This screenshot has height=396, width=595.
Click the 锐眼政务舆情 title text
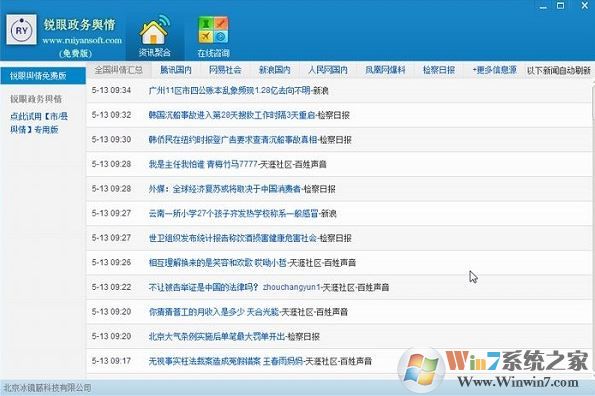[79, 25]
